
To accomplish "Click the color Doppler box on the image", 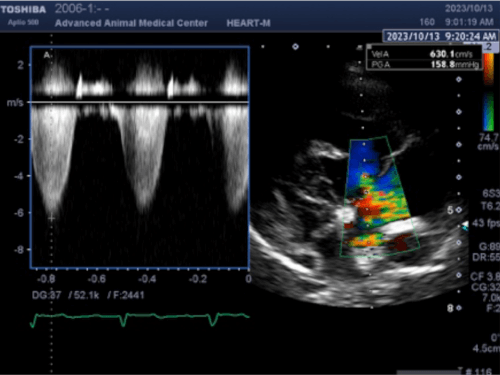I will click(379, 196).
